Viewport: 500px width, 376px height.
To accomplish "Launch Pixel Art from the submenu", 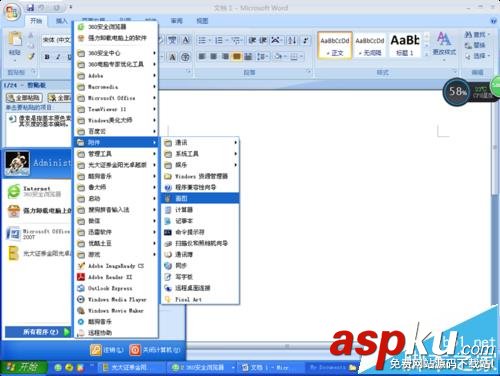I will coord(200,299).
